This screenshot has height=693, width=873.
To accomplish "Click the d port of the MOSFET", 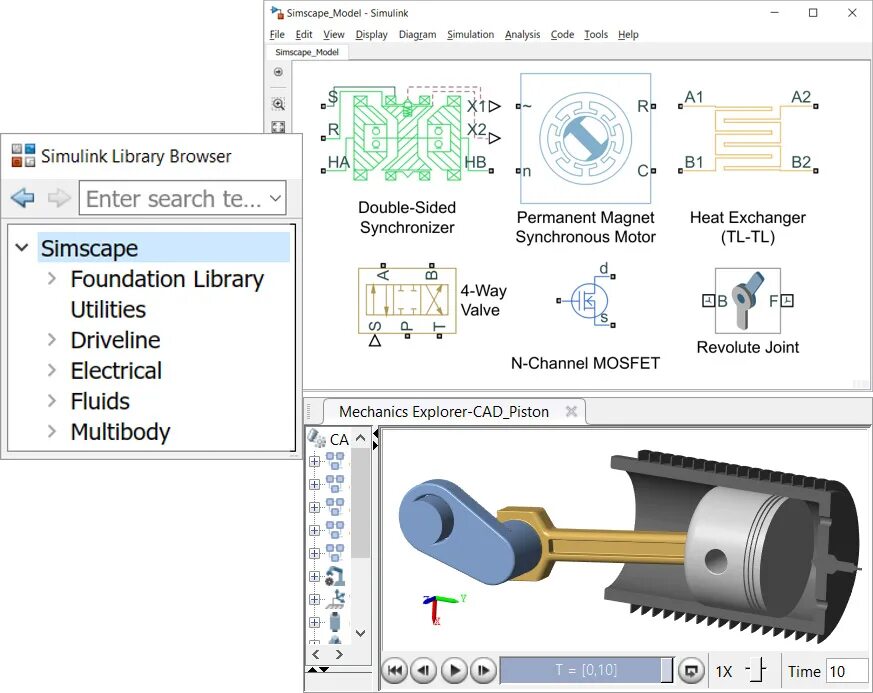I will coord(612,276).
